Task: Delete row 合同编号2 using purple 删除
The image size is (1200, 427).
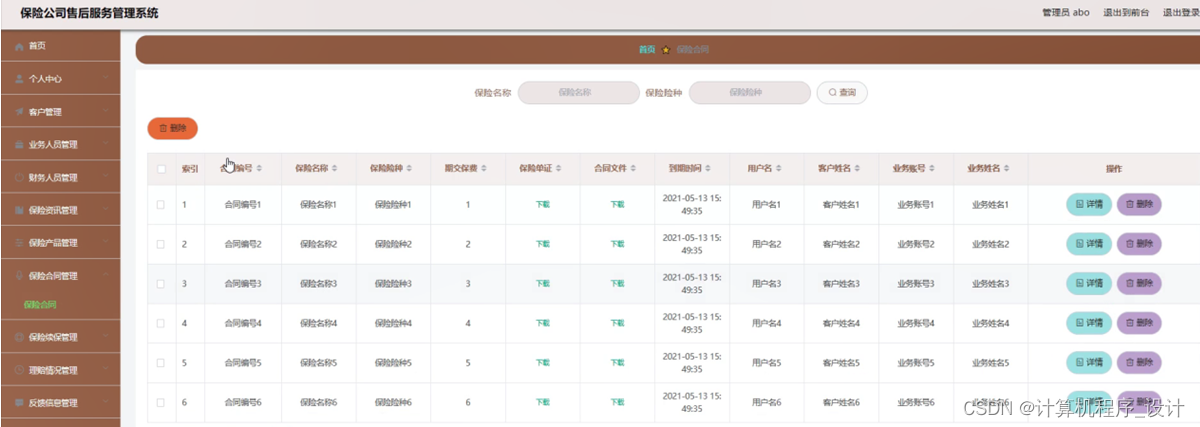Action: click(x=1139, y=244)
